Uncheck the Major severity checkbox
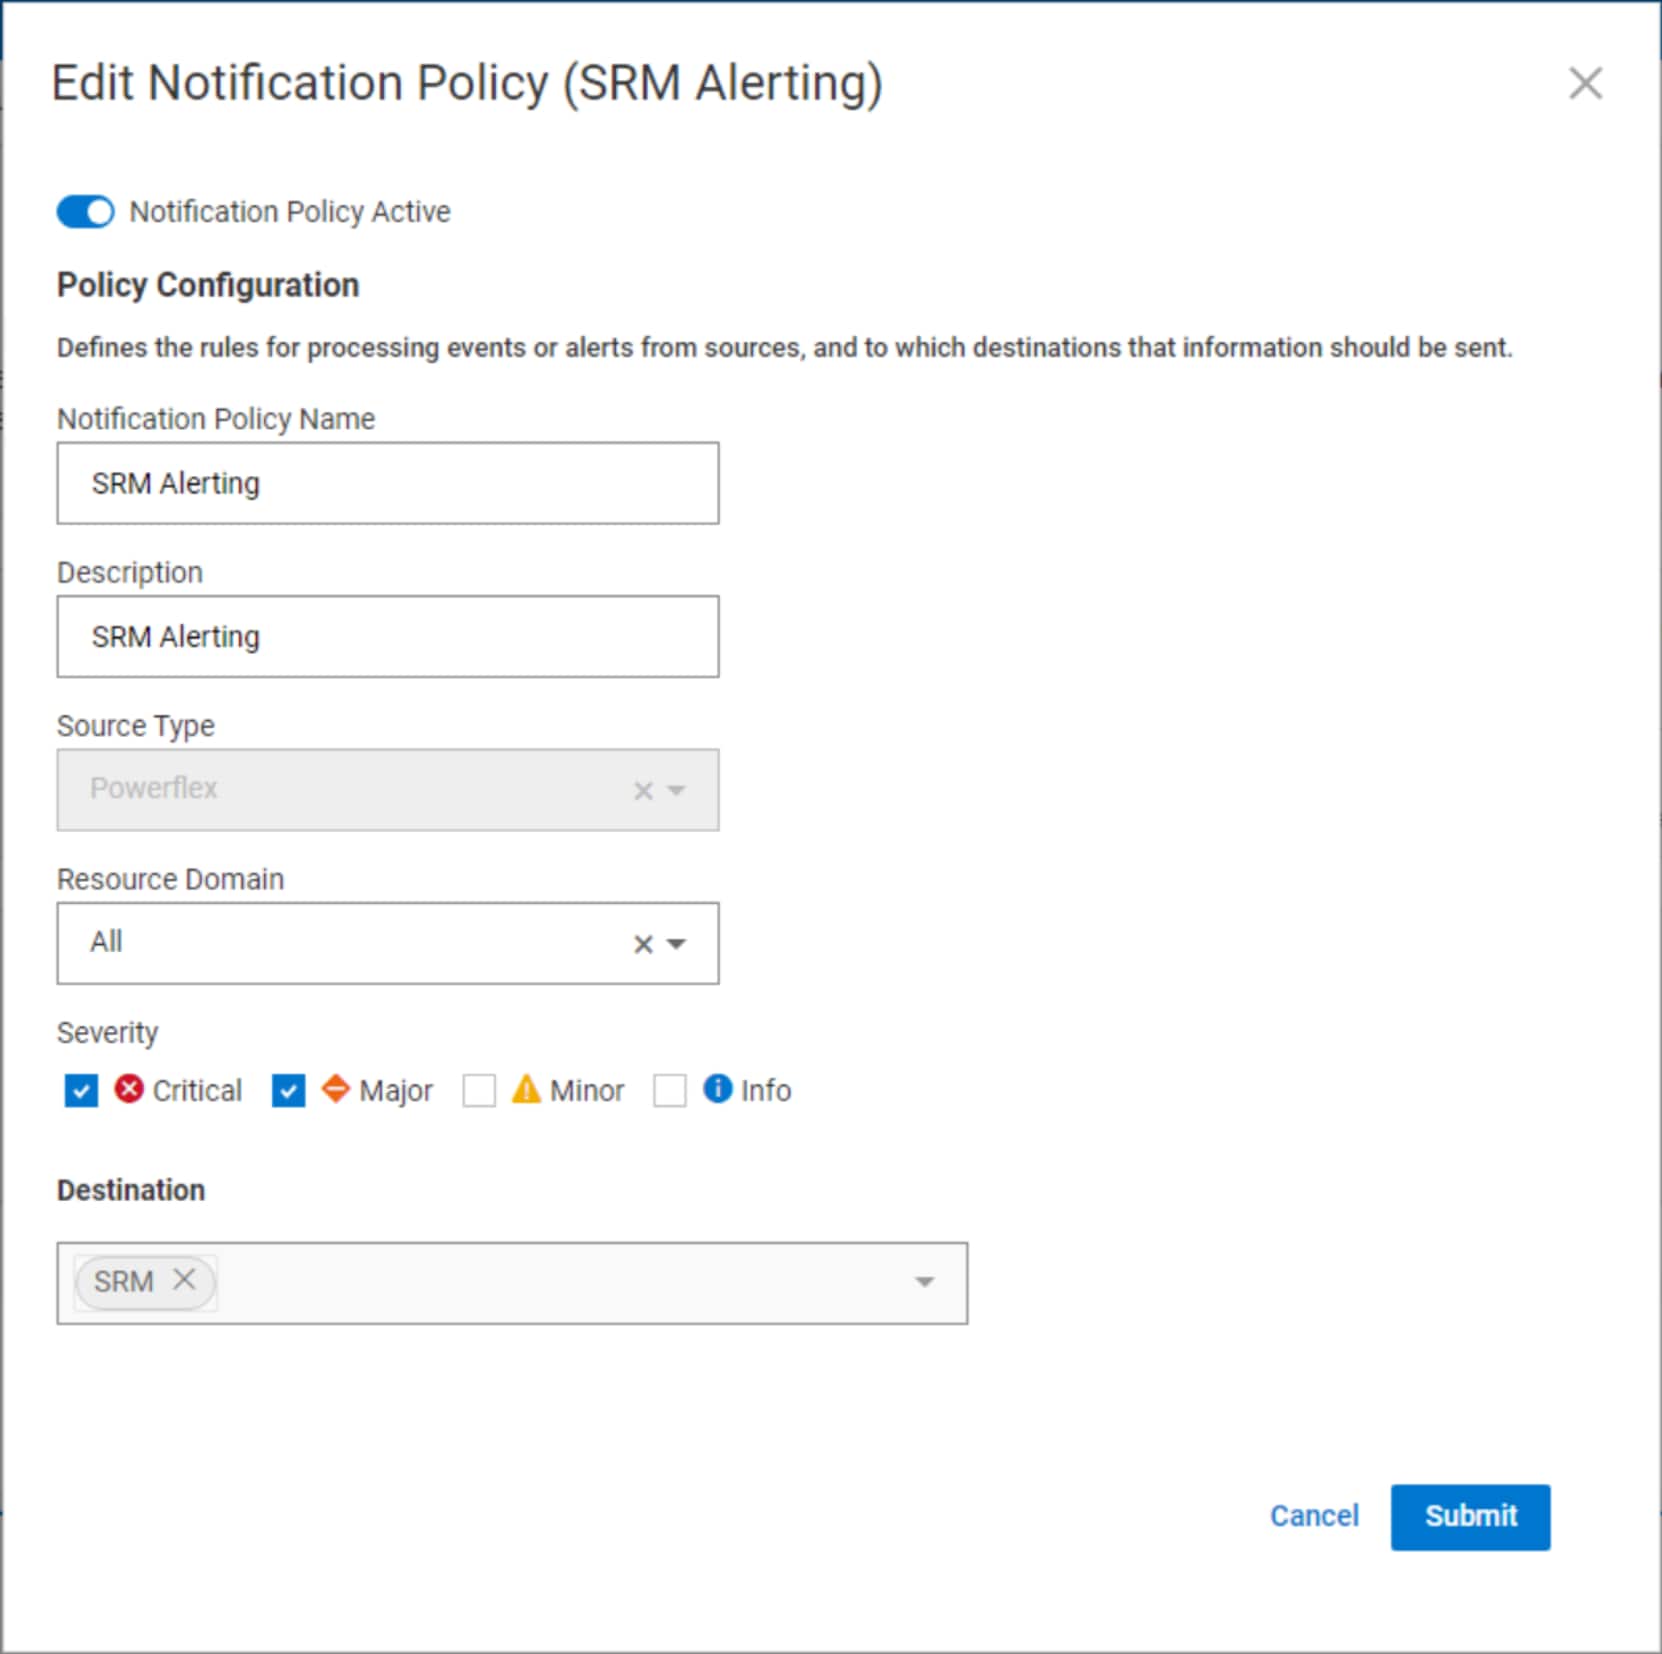 (x=288, y=1091)
